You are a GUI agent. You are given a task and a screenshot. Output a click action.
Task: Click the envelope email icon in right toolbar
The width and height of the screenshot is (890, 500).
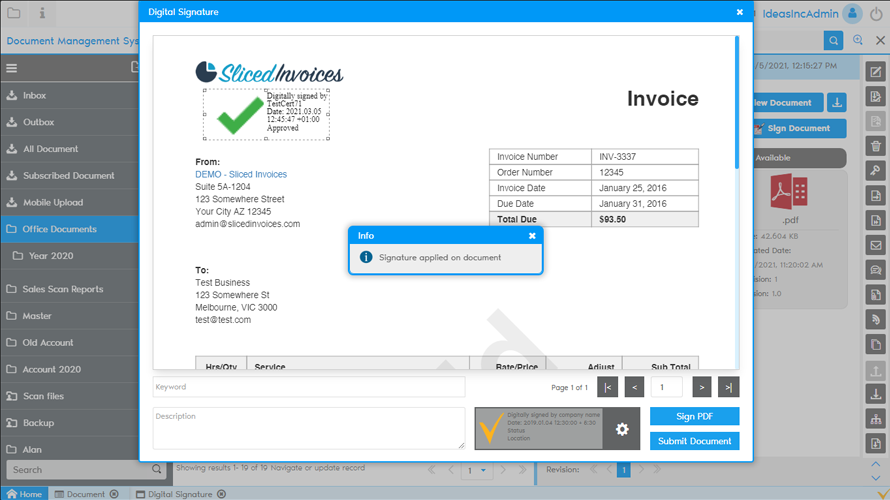[876, 245]
